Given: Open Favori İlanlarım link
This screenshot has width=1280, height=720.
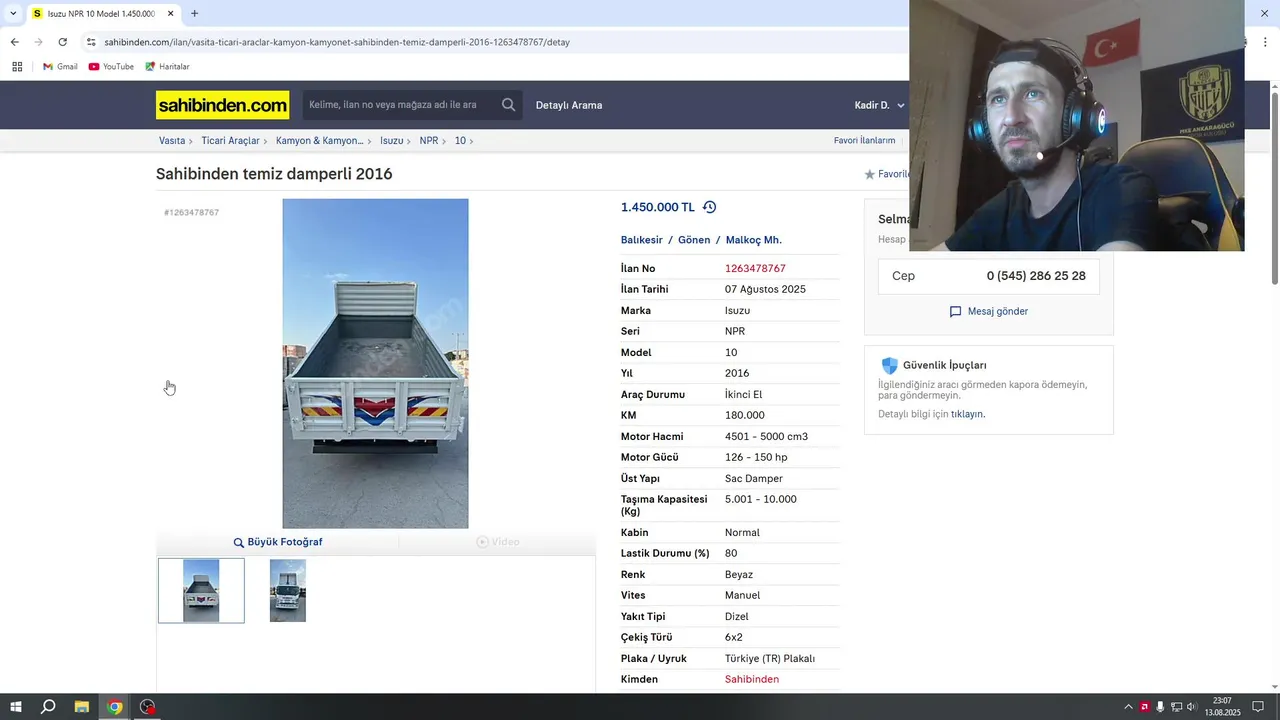Looking at the screenshot, I should tap(865, 141).
